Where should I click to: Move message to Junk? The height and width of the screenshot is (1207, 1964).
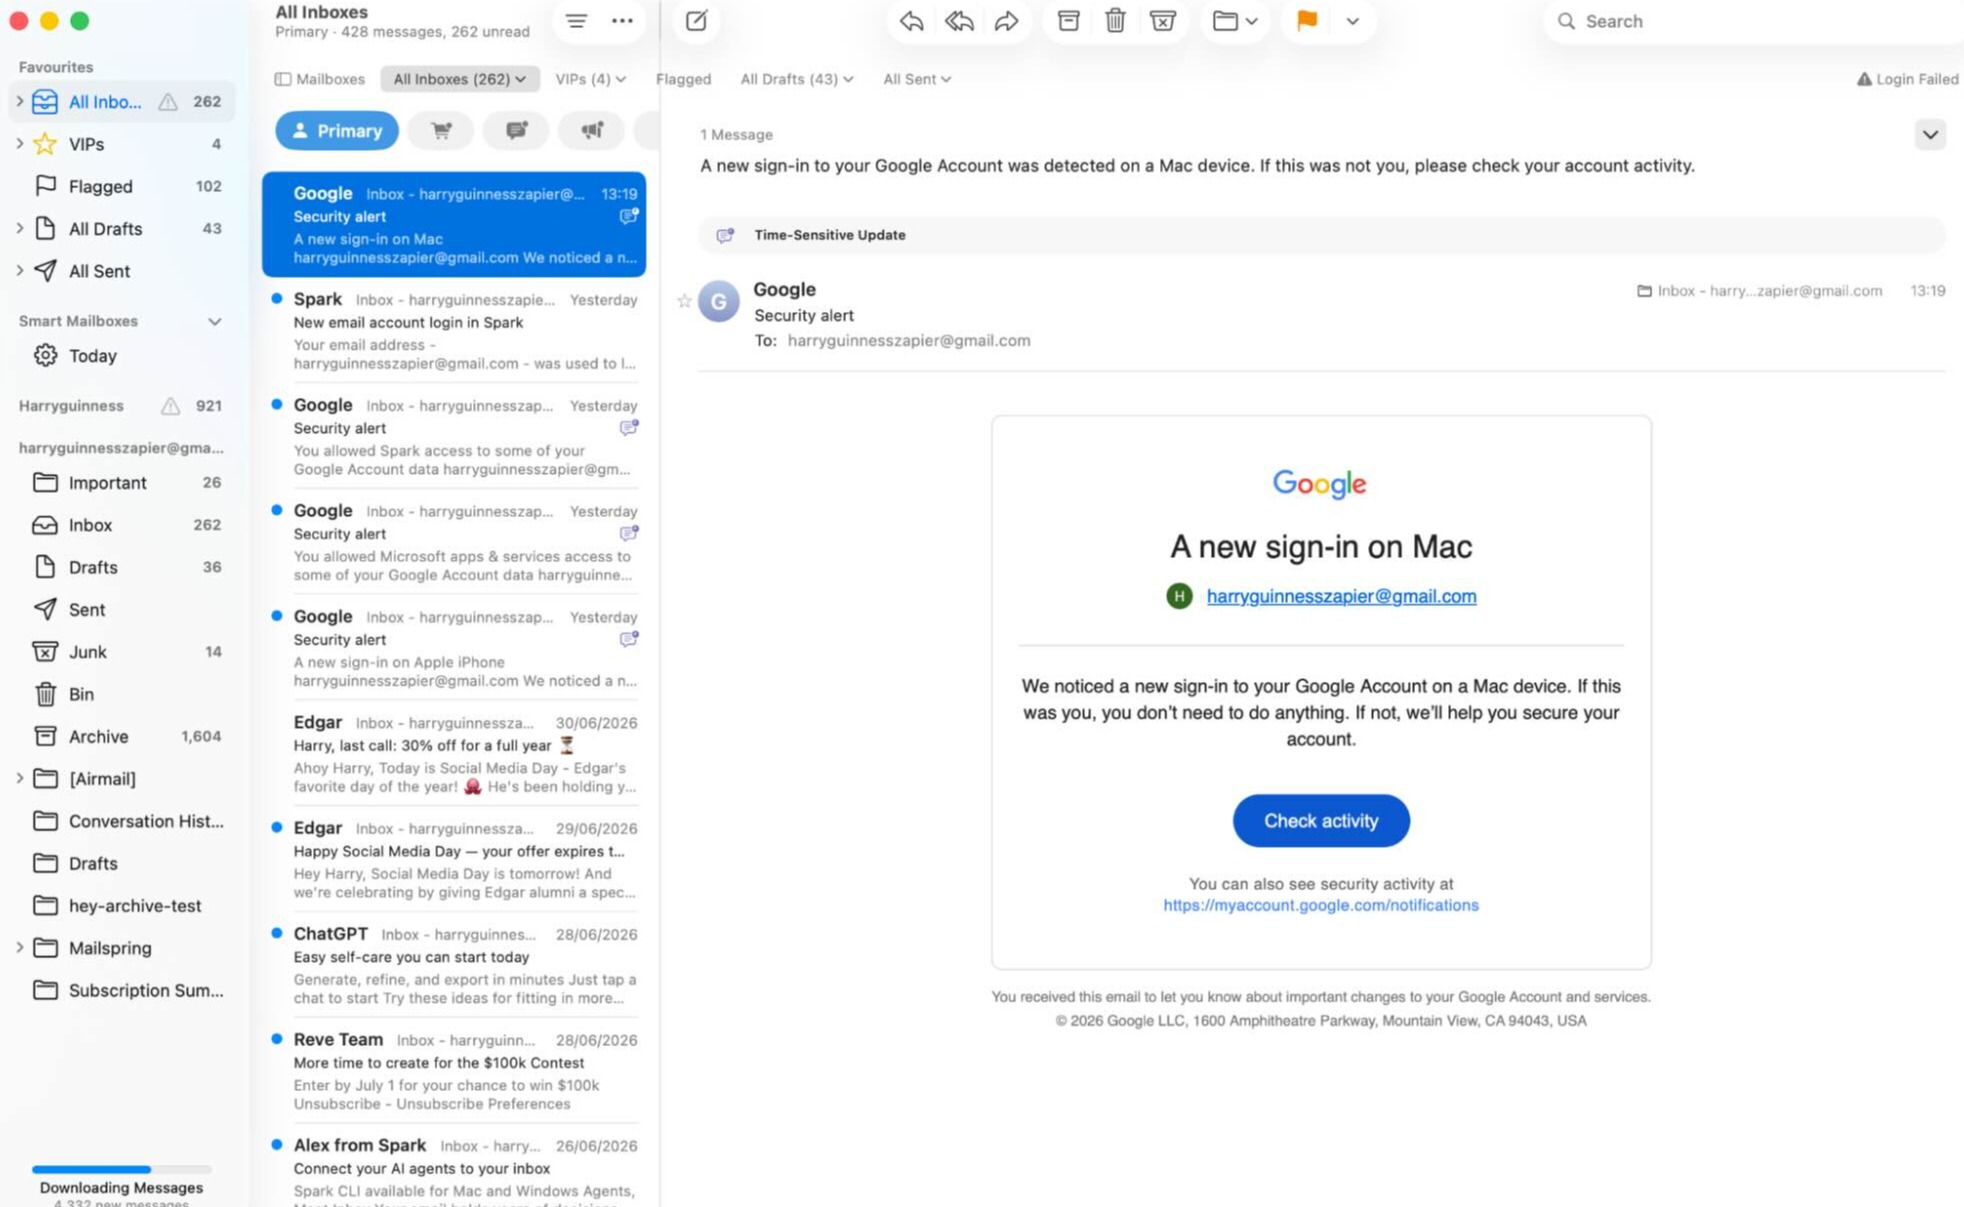coord(1162,21)
